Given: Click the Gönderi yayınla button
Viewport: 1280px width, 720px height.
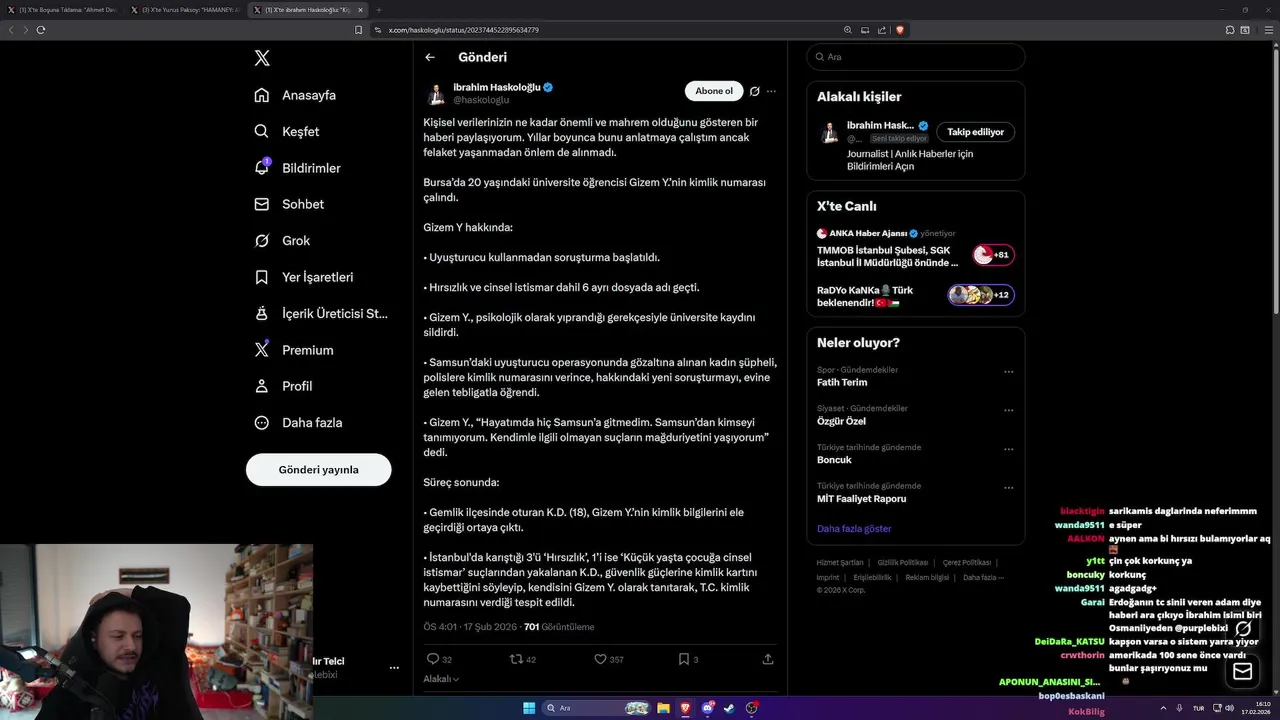Looking at the screenshot, I should pyautogui.click(x=318, y=470).
